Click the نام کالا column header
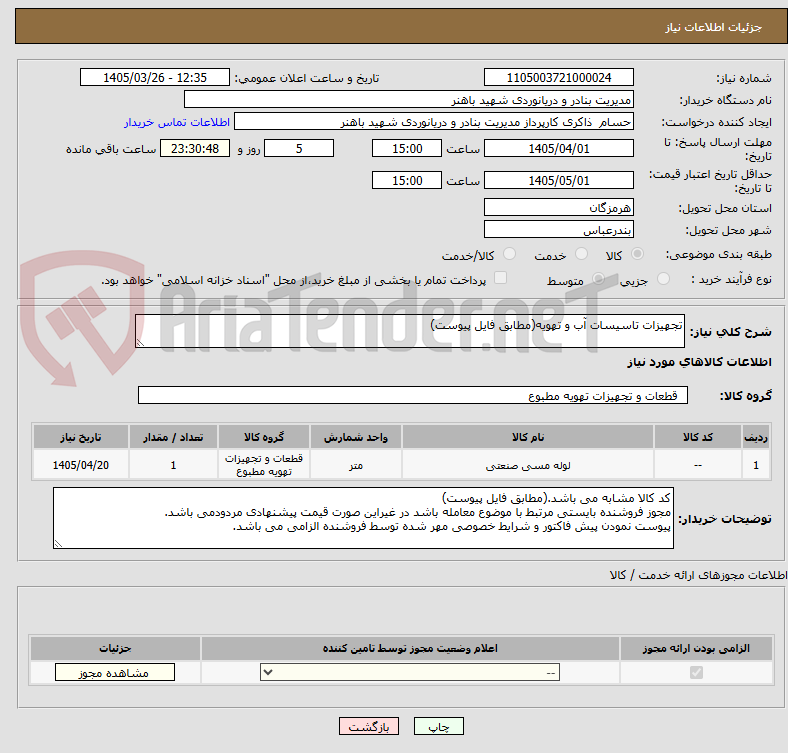The width and height of the screenshot is (788, 753). pos(528,437)
